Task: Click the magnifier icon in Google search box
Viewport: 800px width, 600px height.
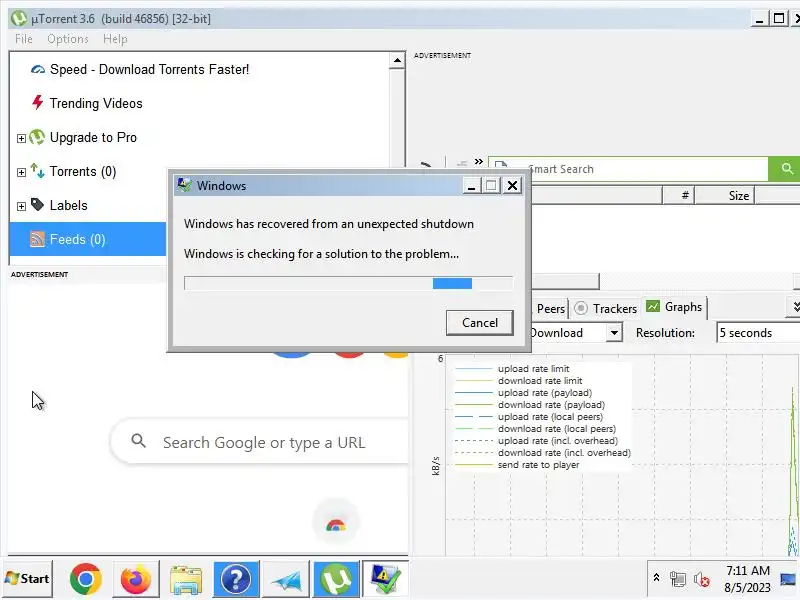Action: click(138, 441)
